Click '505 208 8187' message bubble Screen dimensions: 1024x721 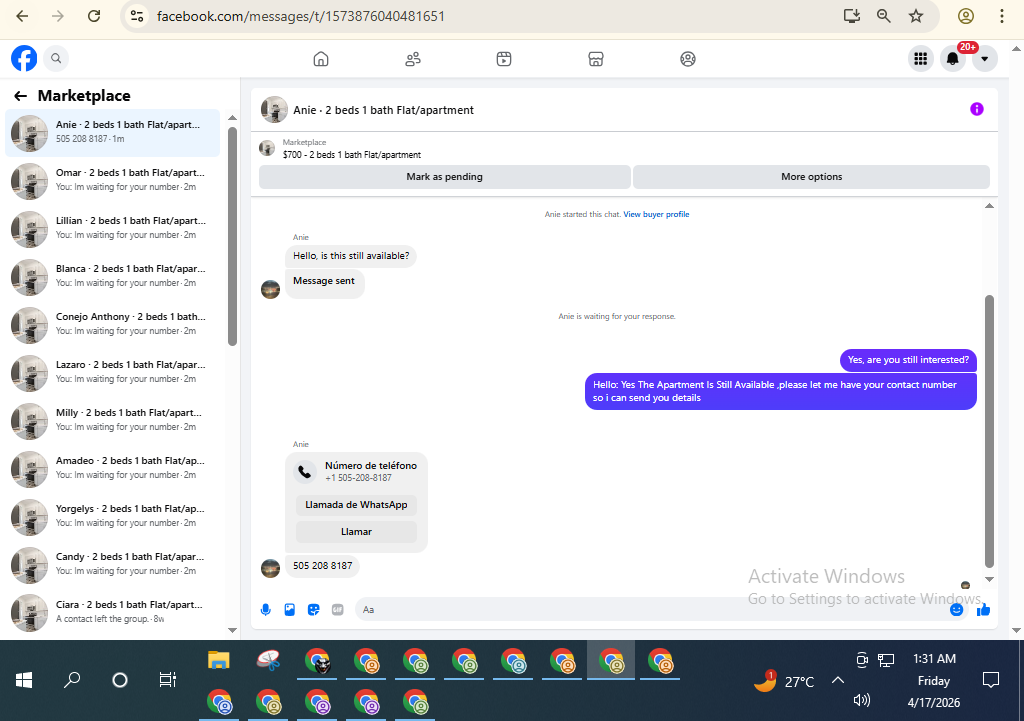click(323, 566)
